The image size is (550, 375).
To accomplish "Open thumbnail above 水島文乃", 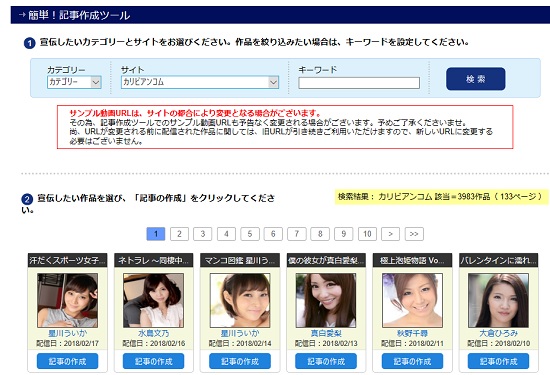I will (x=153, y=300).
